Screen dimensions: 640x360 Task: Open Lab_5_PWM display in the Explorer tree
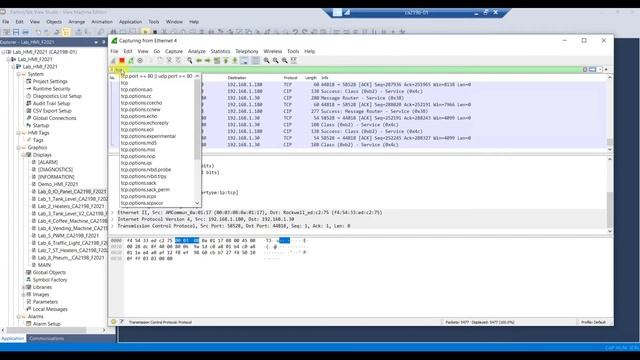69,236
